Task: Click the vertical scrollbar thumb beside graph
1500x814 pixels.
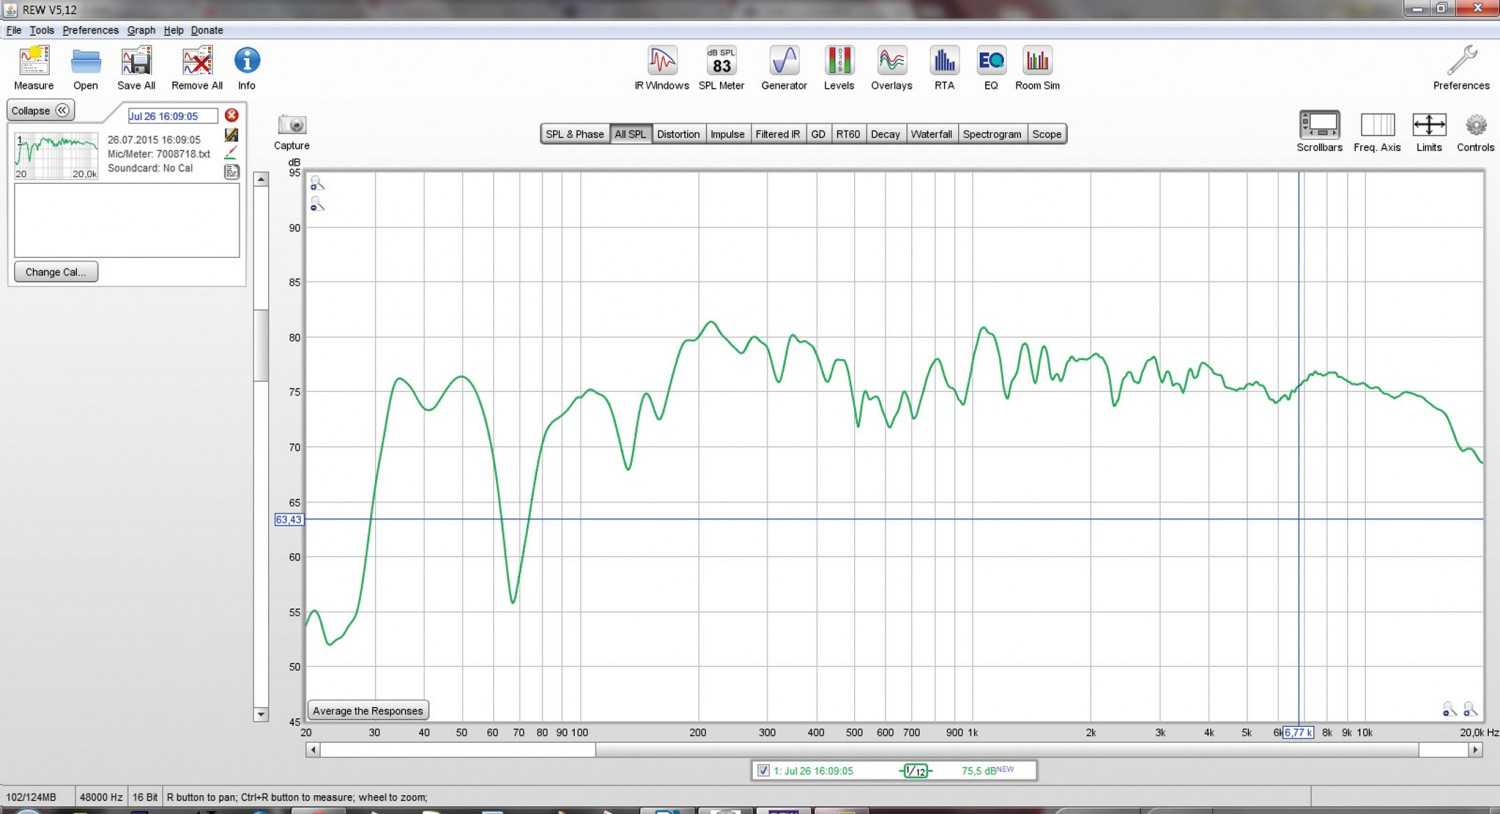Action: (261, 345)
